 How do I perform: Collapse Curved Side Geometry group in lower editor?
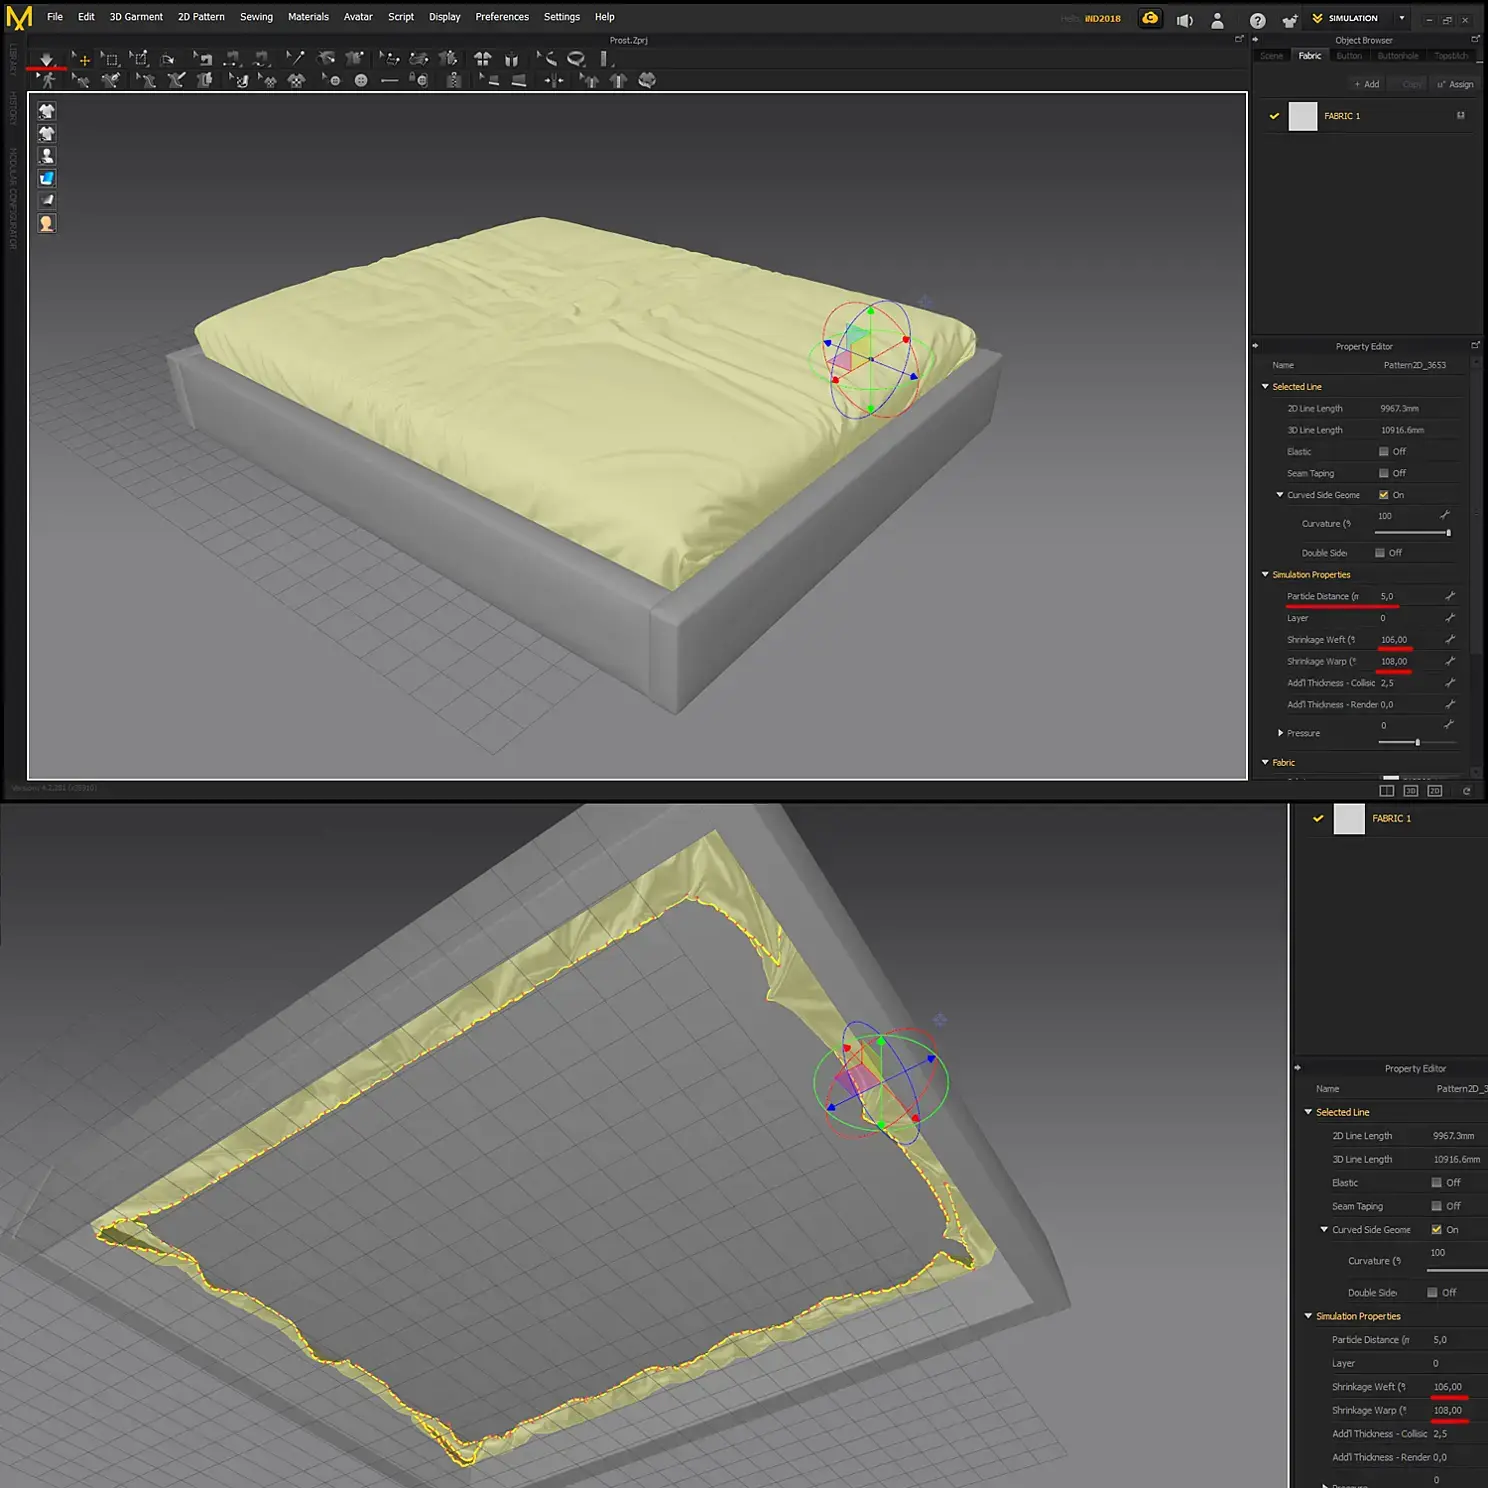(1324, 1230)
